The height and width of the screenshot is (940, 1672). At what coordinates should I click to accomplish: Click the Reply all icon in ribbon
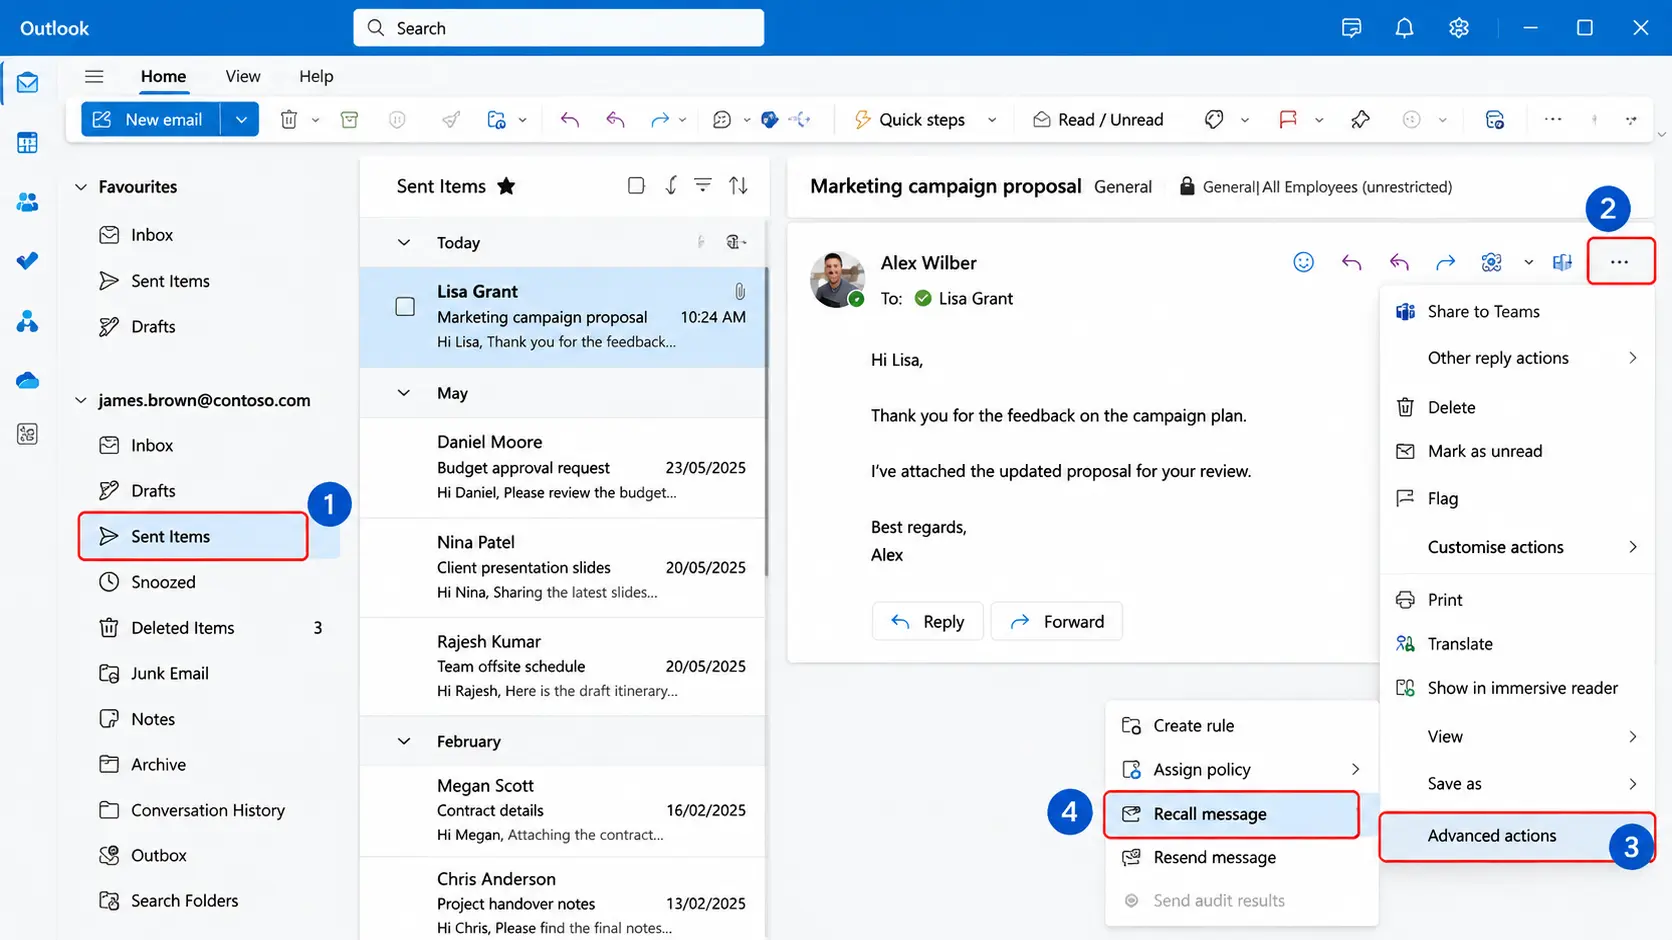coord(615,120)
